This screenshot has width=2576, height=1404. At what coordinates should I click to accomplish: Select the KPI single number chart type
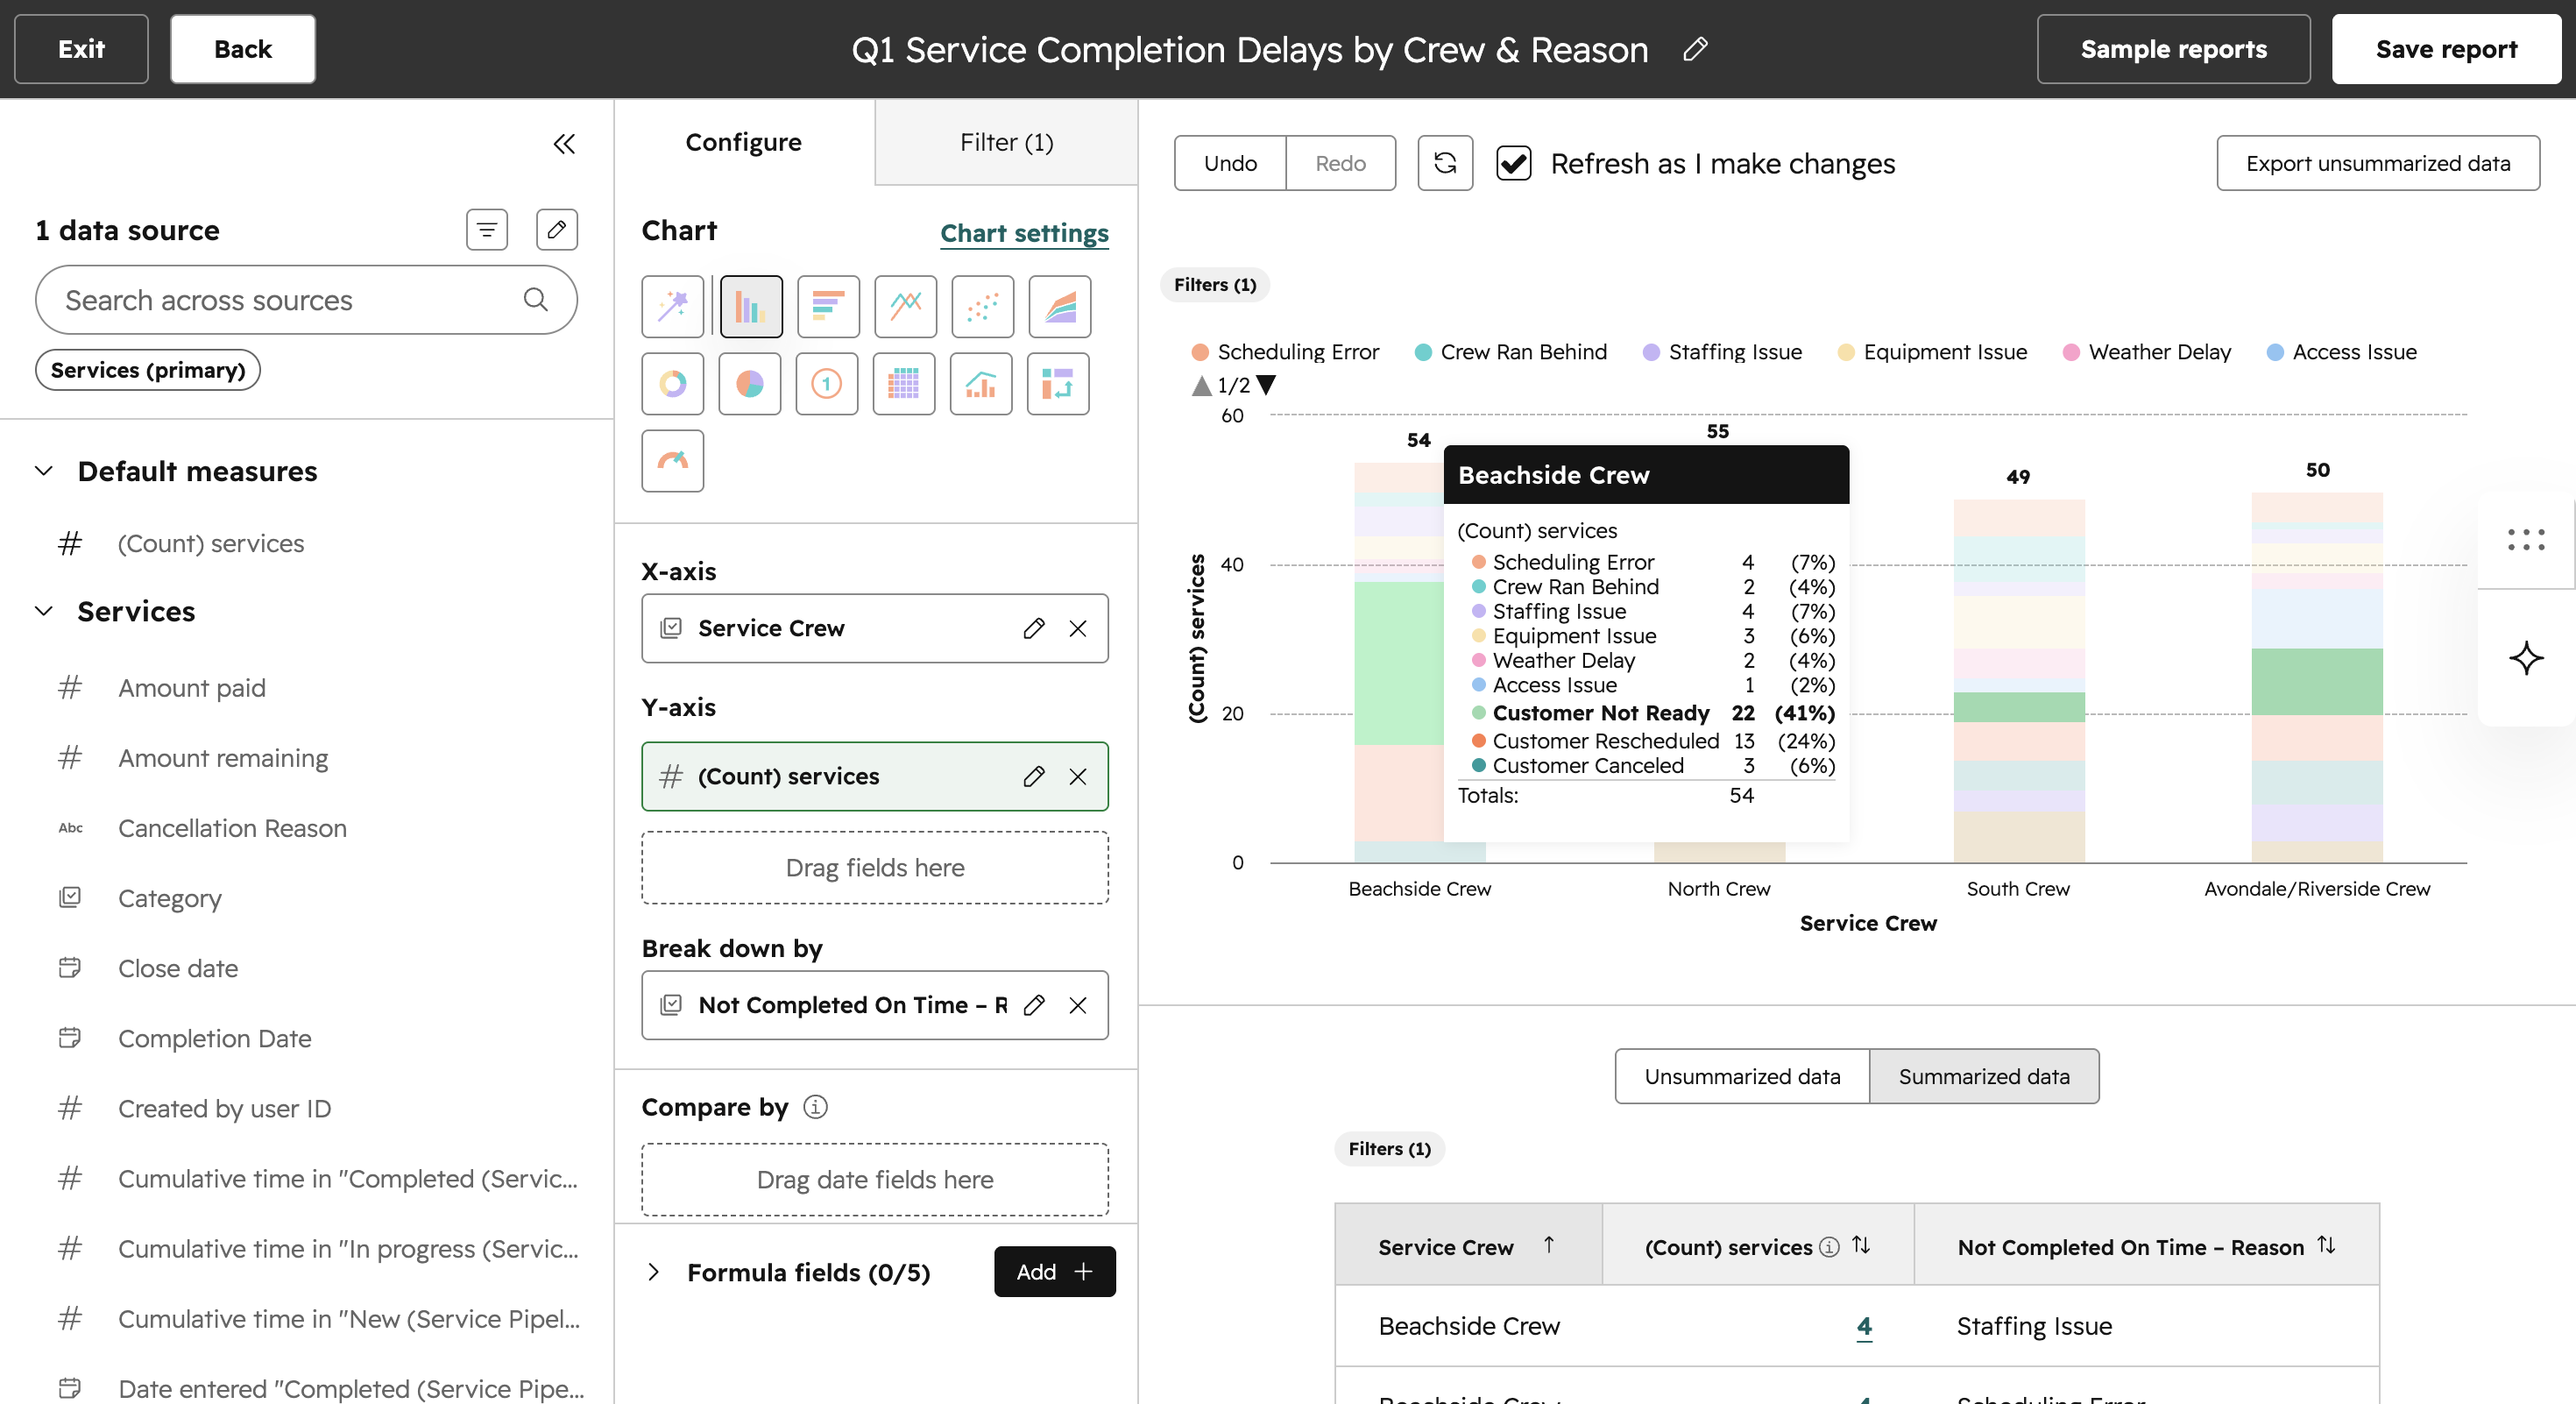[x=827, y=383]
